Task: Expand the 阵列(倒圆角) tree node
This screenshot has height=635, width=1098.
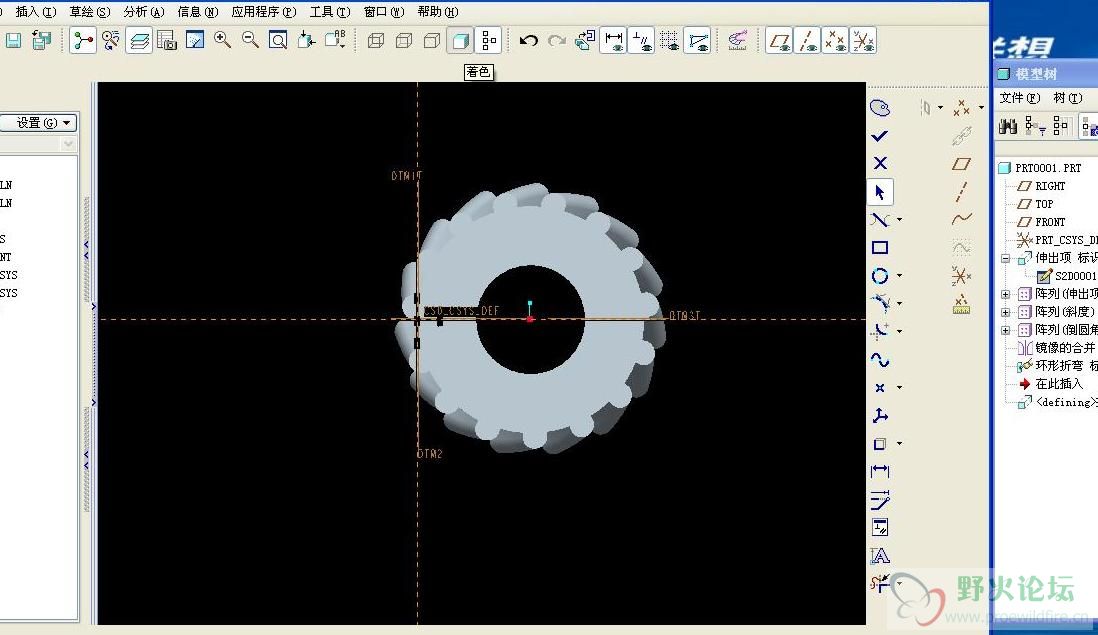Action: pos(1006,330)
